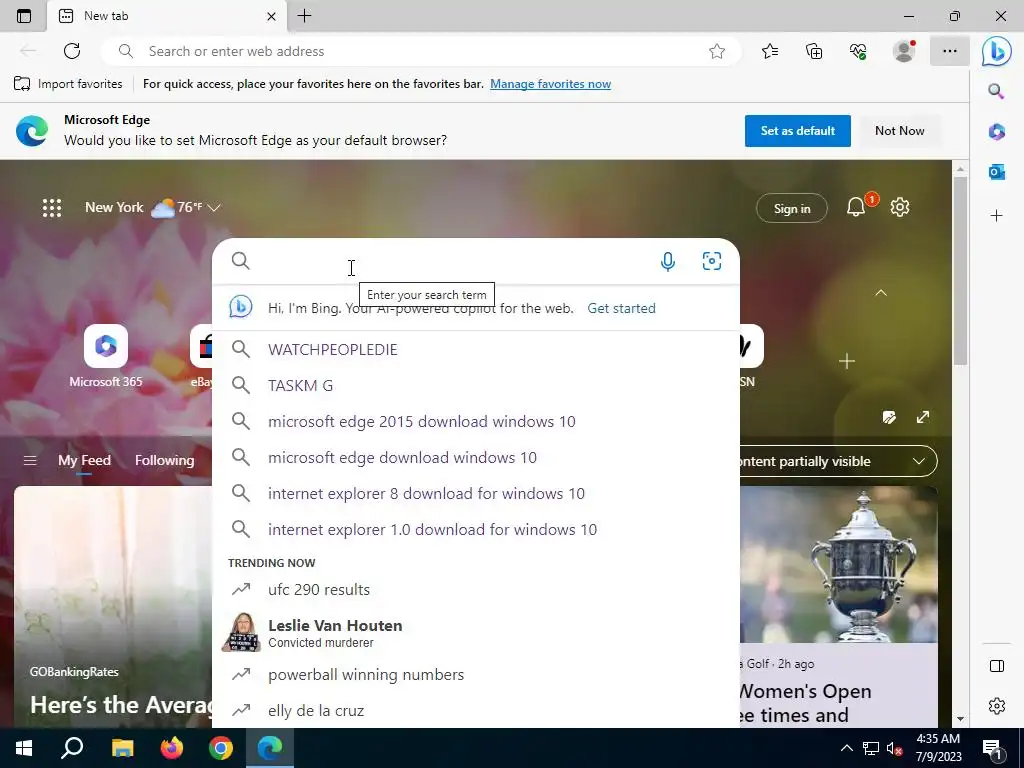Select elly de la cruz trend
Image resolution: width=1024 pixels, height=768 pixels.
click(475, 711)
